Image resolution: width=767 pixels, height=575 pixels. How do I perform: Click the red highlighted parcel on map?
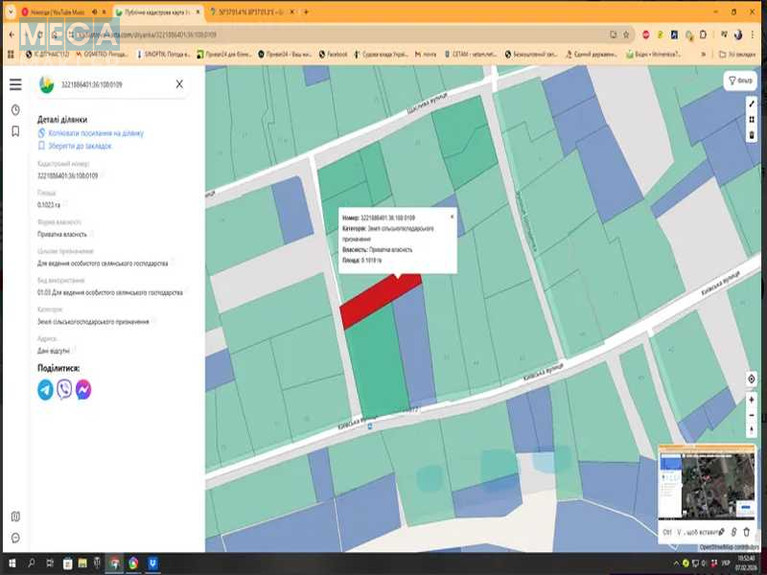pos(378,301)
